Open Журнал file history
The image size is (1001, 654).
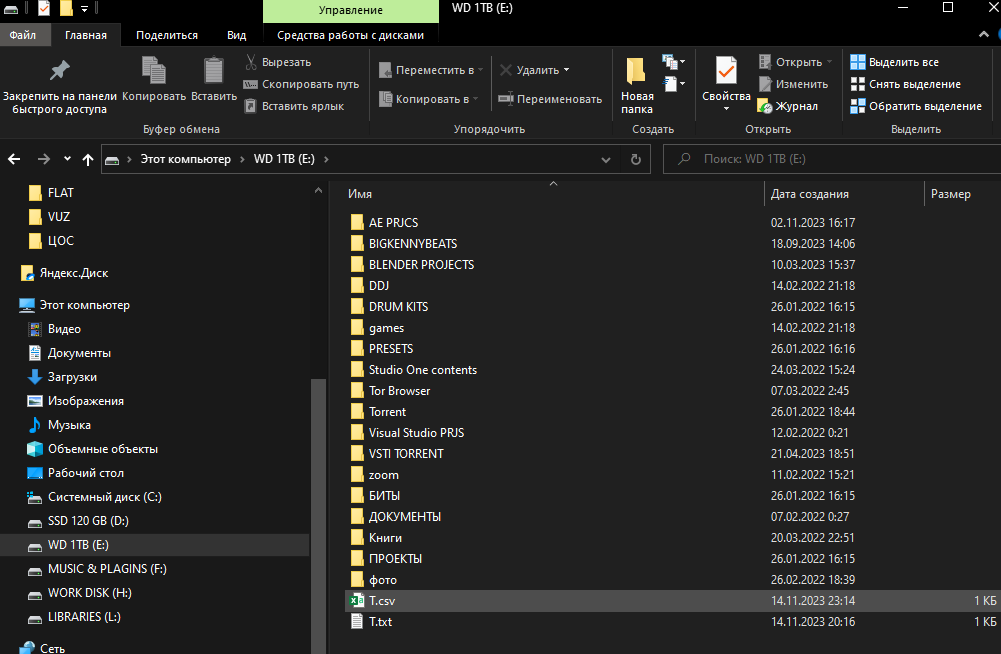[787, 106]
